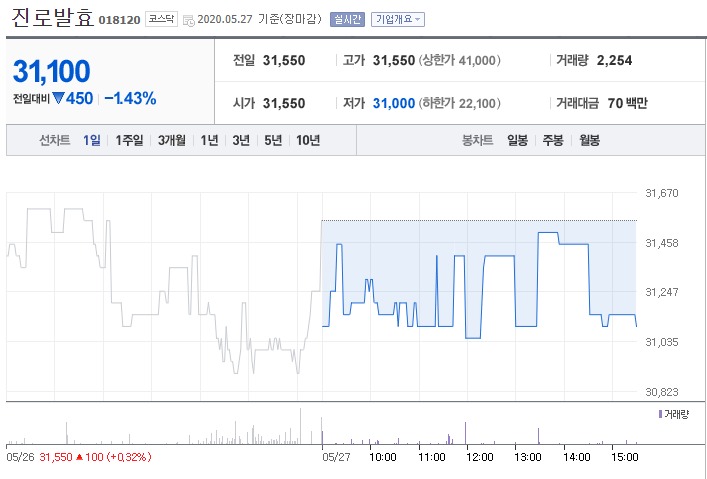
Task: Click the percent change -1.43%
Action: click(130, 98)
